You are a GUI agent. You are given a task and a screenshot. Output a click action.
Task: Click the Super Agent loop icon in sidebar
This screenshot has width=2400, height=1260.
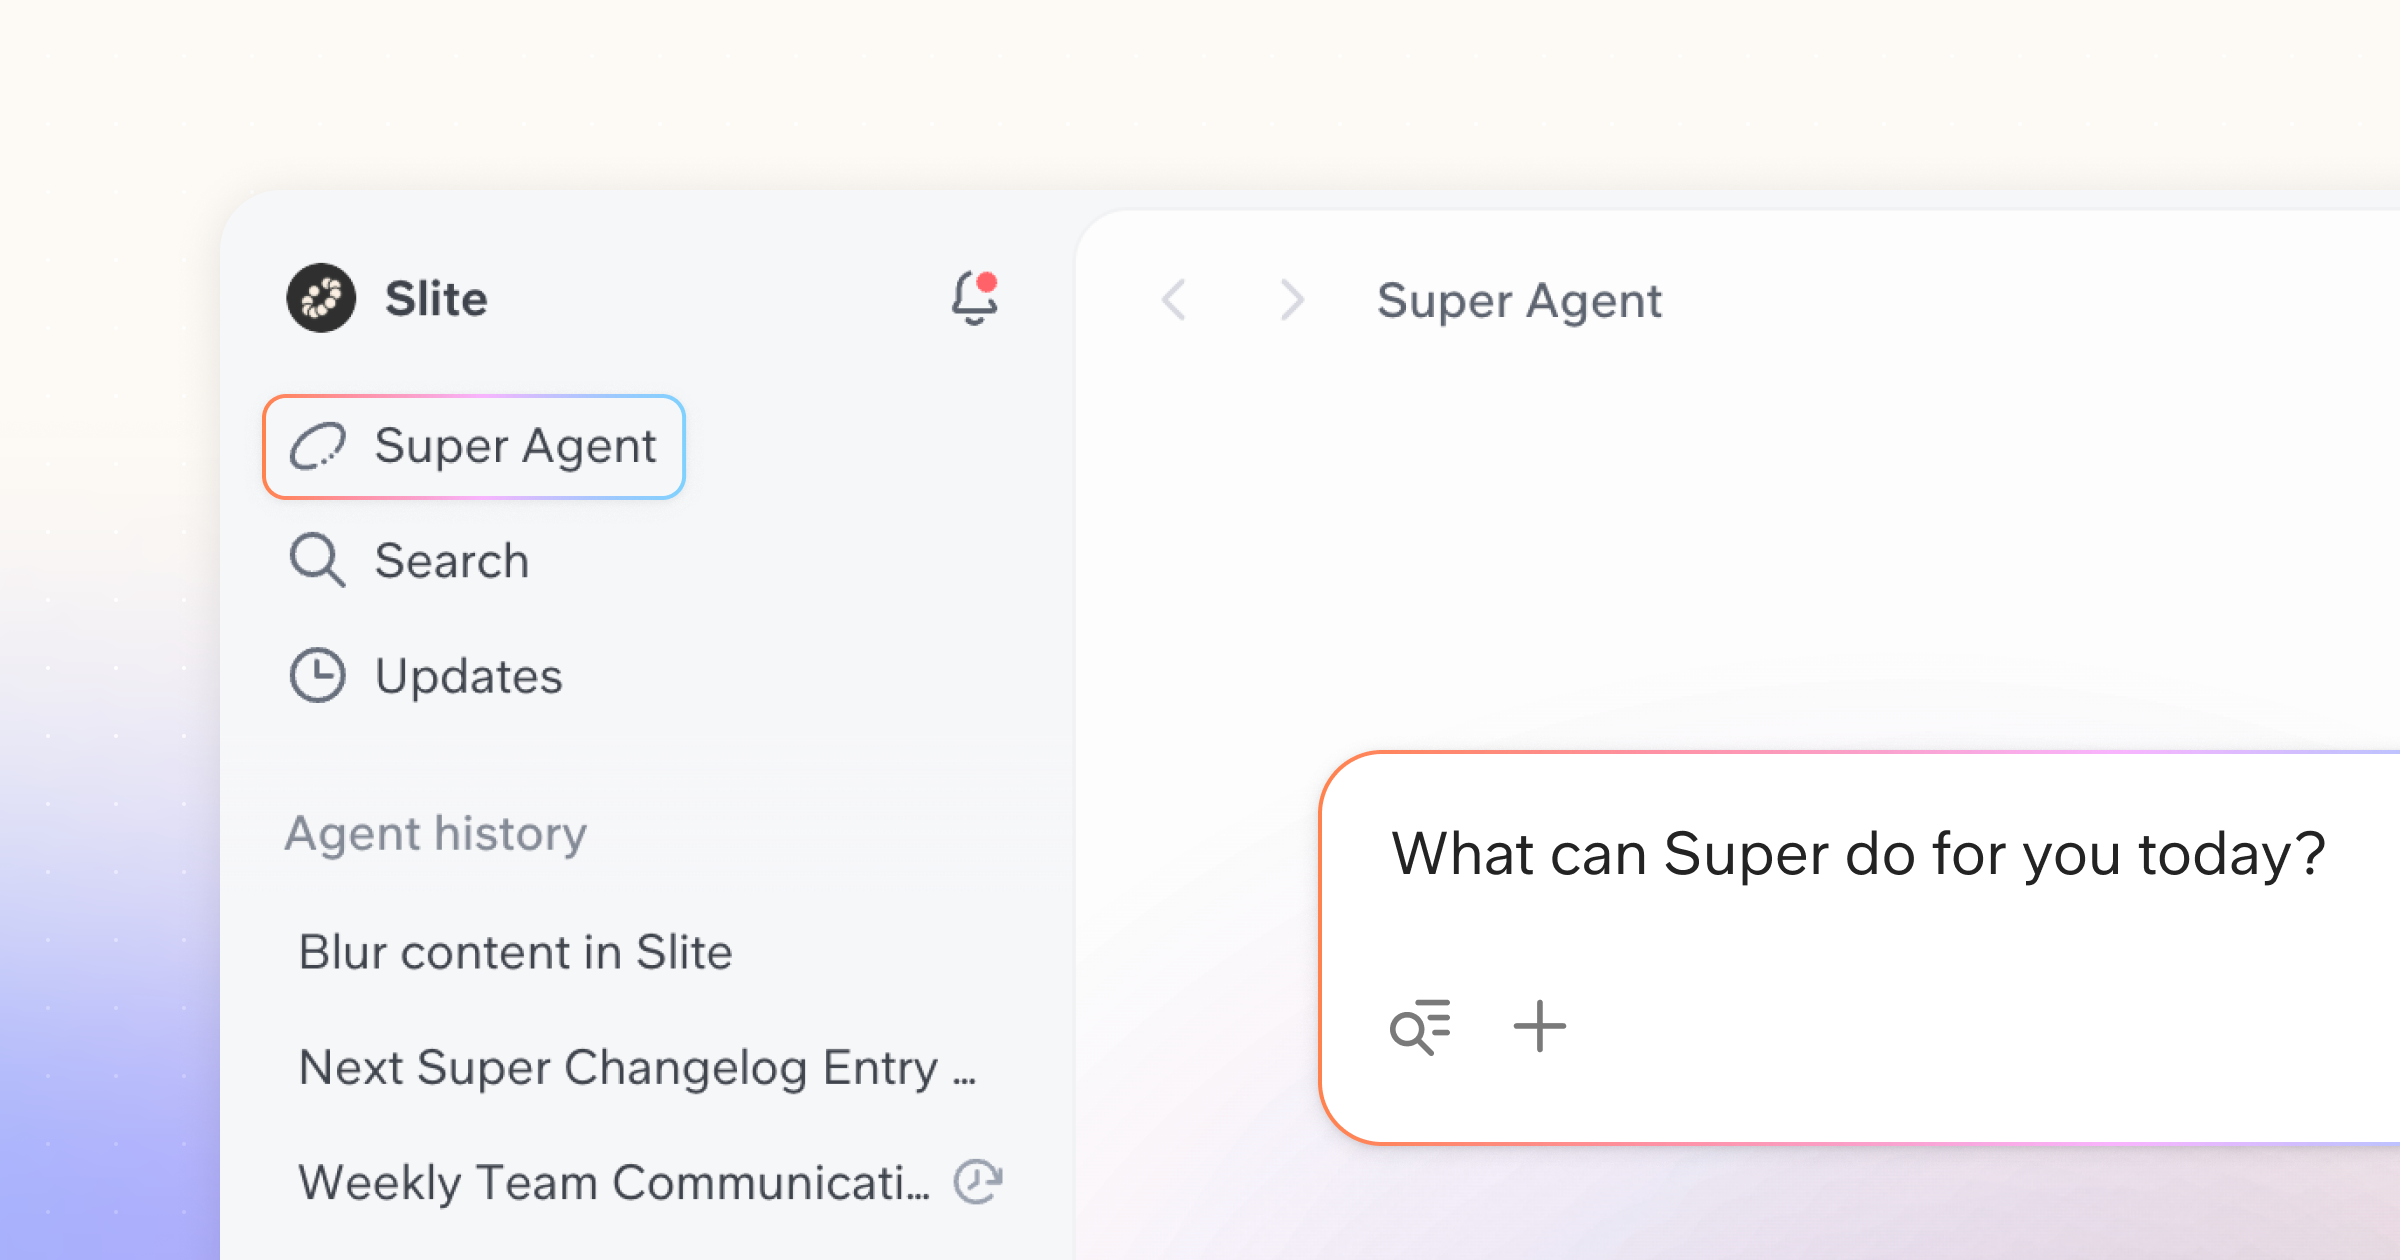coord(318,446)
